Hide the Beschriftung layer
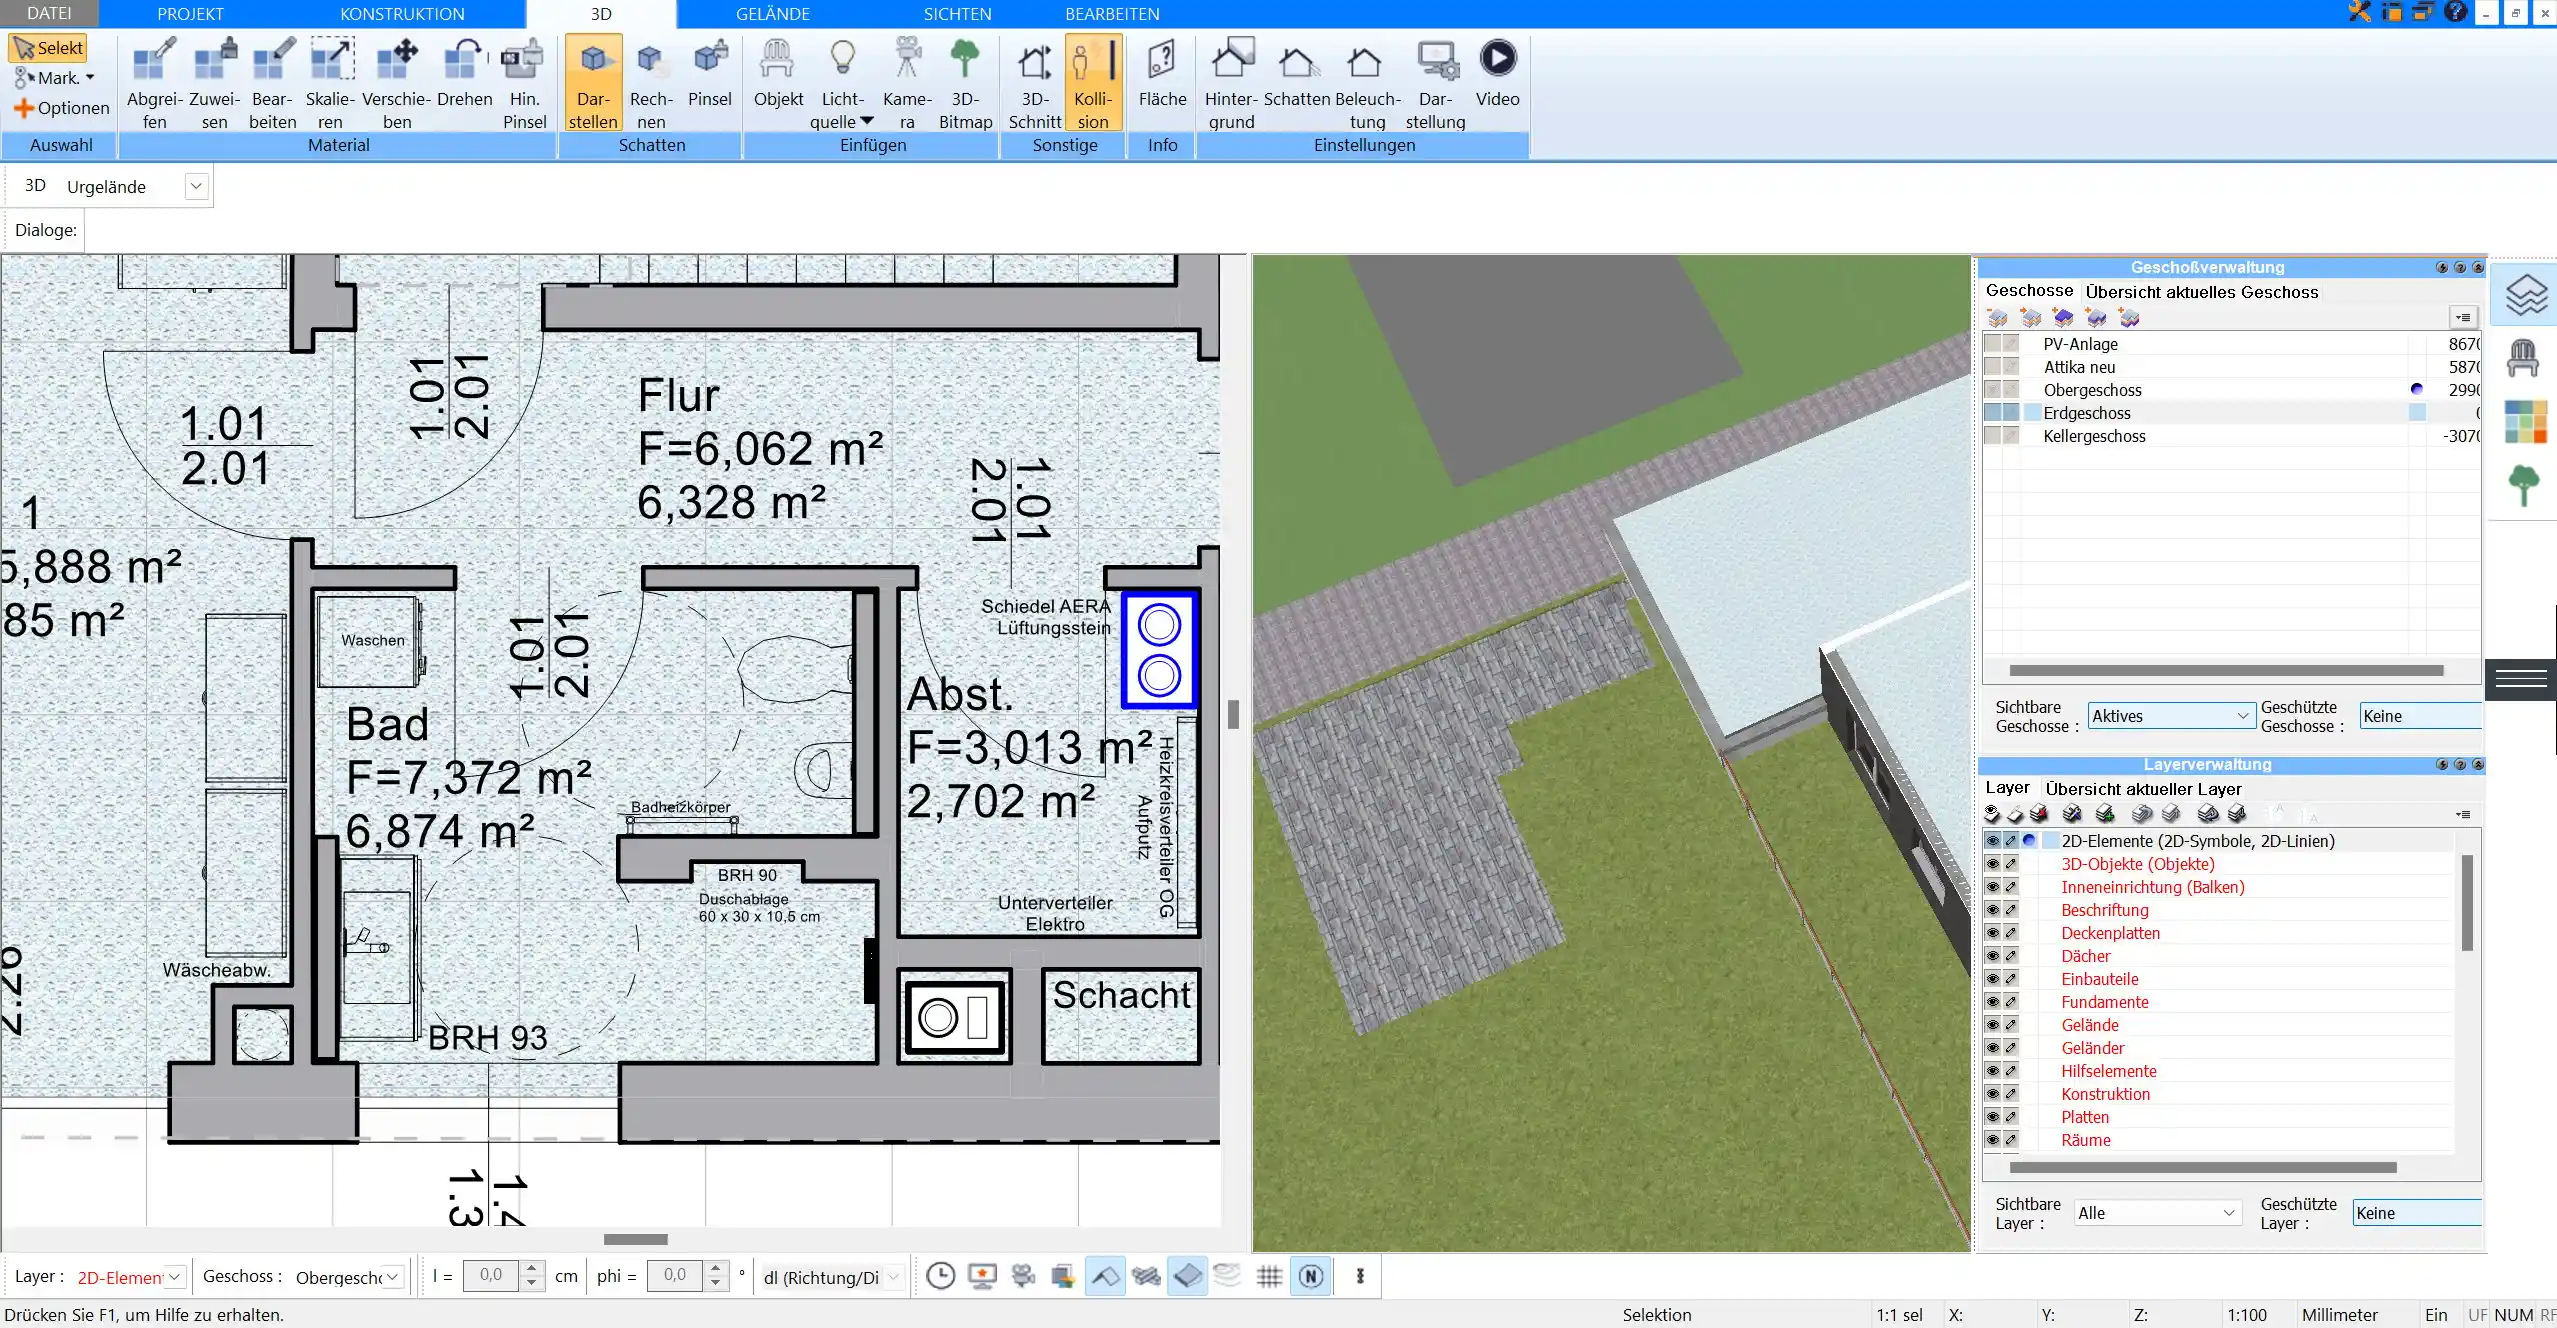Image resolution: width=2557 pixels, height=1328 pixels. point(1992,910)
